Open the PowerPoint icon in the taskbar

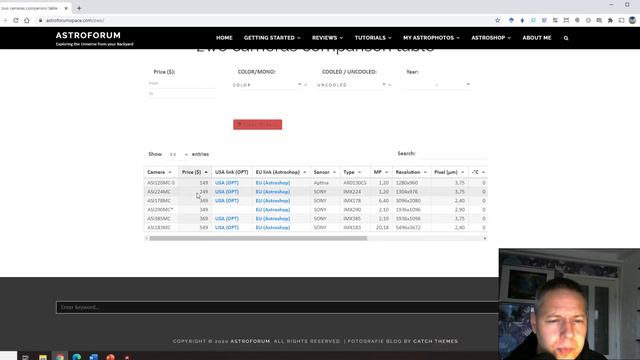(111, 357)
